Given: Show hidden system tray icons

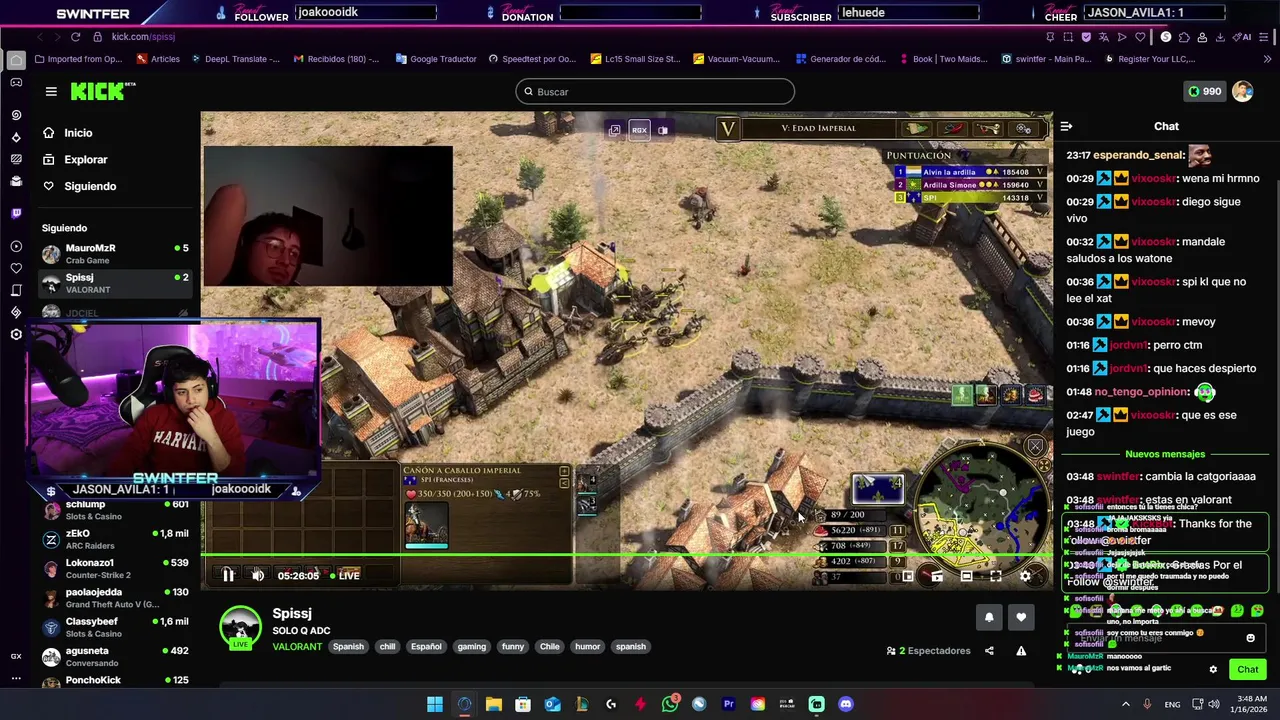Looking at the screenshot, I should coord(1126,704).
